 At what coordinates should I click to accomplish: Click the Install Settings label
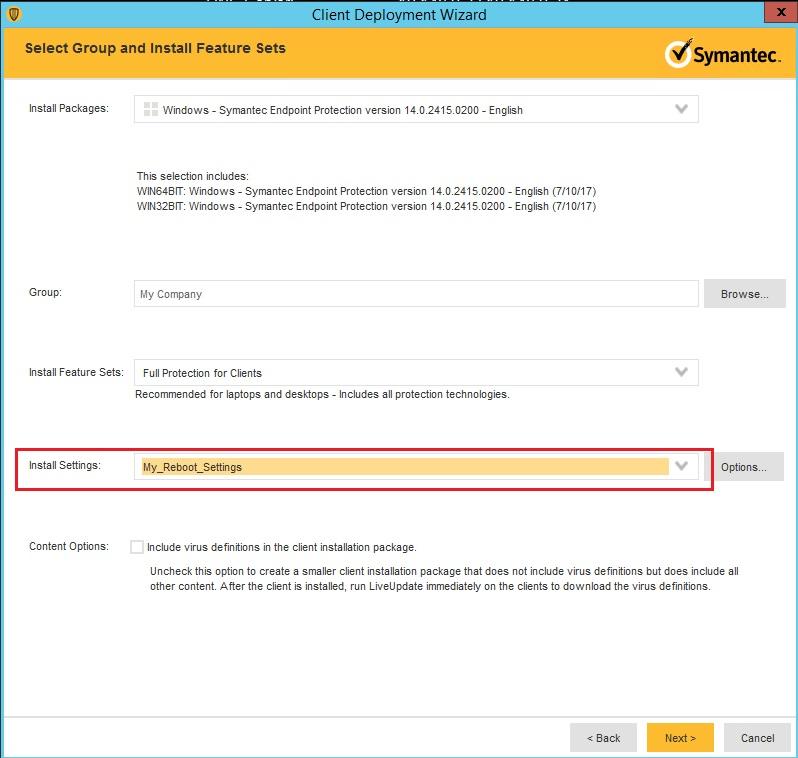tap(65, 465)
